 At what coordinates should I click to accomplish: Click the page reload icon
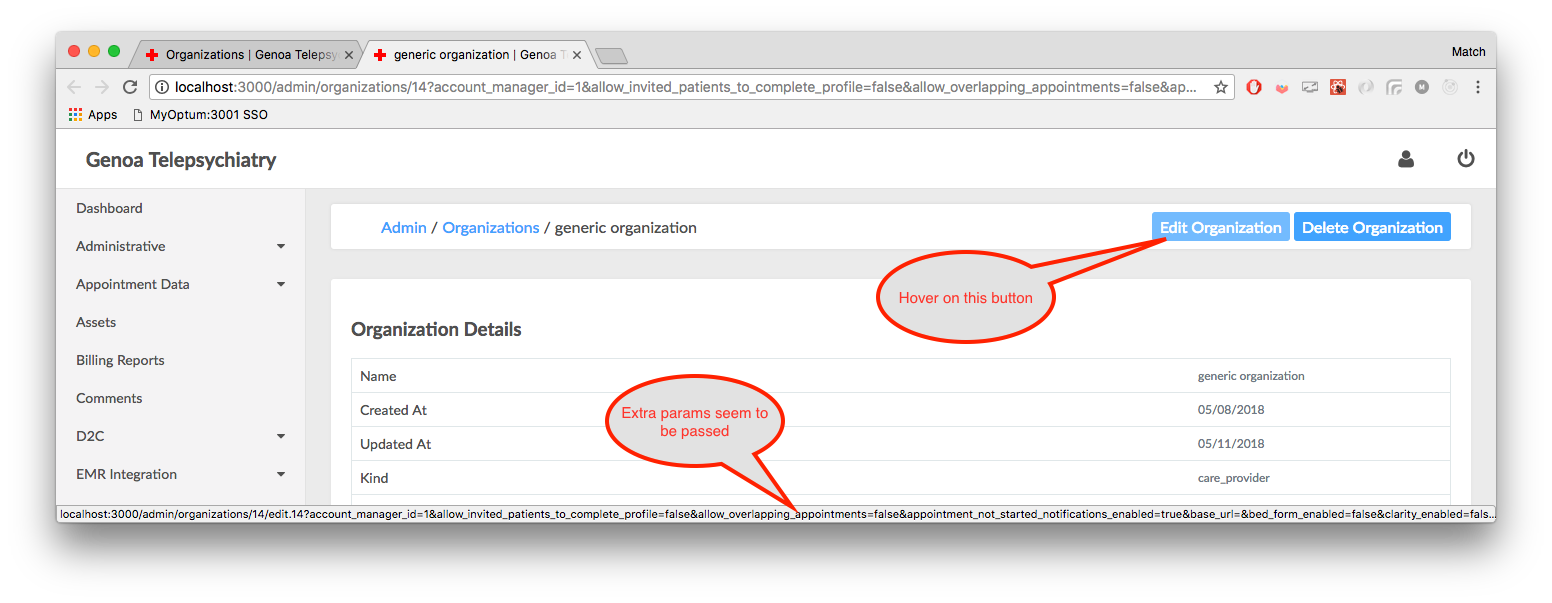coord(130,87)
